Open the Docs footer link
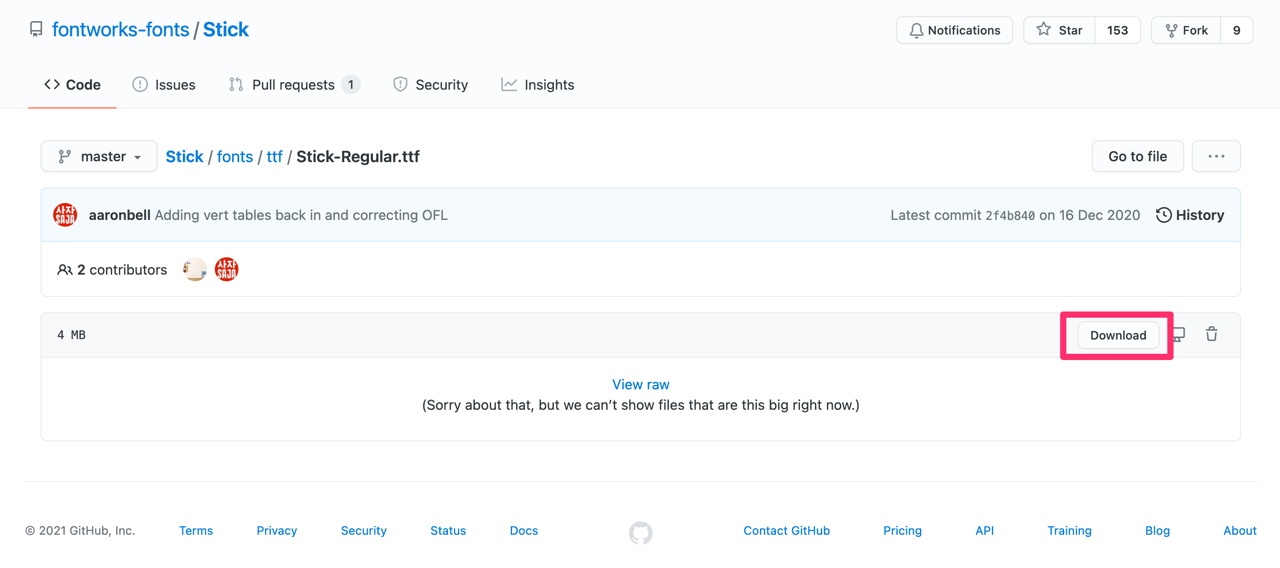1280x568 pixels. 524,531
